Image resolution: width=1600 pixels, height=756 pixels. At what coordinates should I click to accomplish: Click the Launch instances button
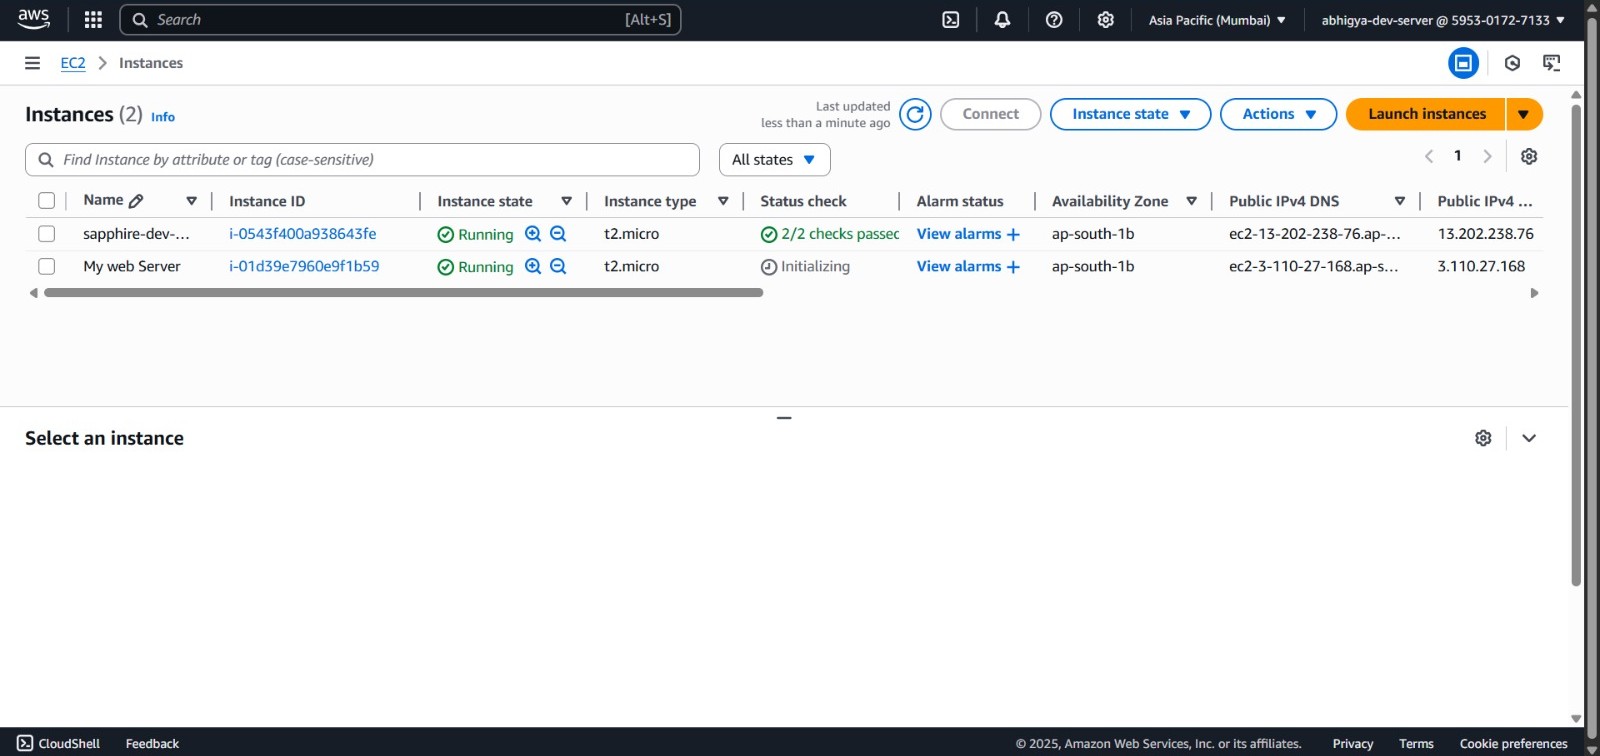[x=1426, y=114]
